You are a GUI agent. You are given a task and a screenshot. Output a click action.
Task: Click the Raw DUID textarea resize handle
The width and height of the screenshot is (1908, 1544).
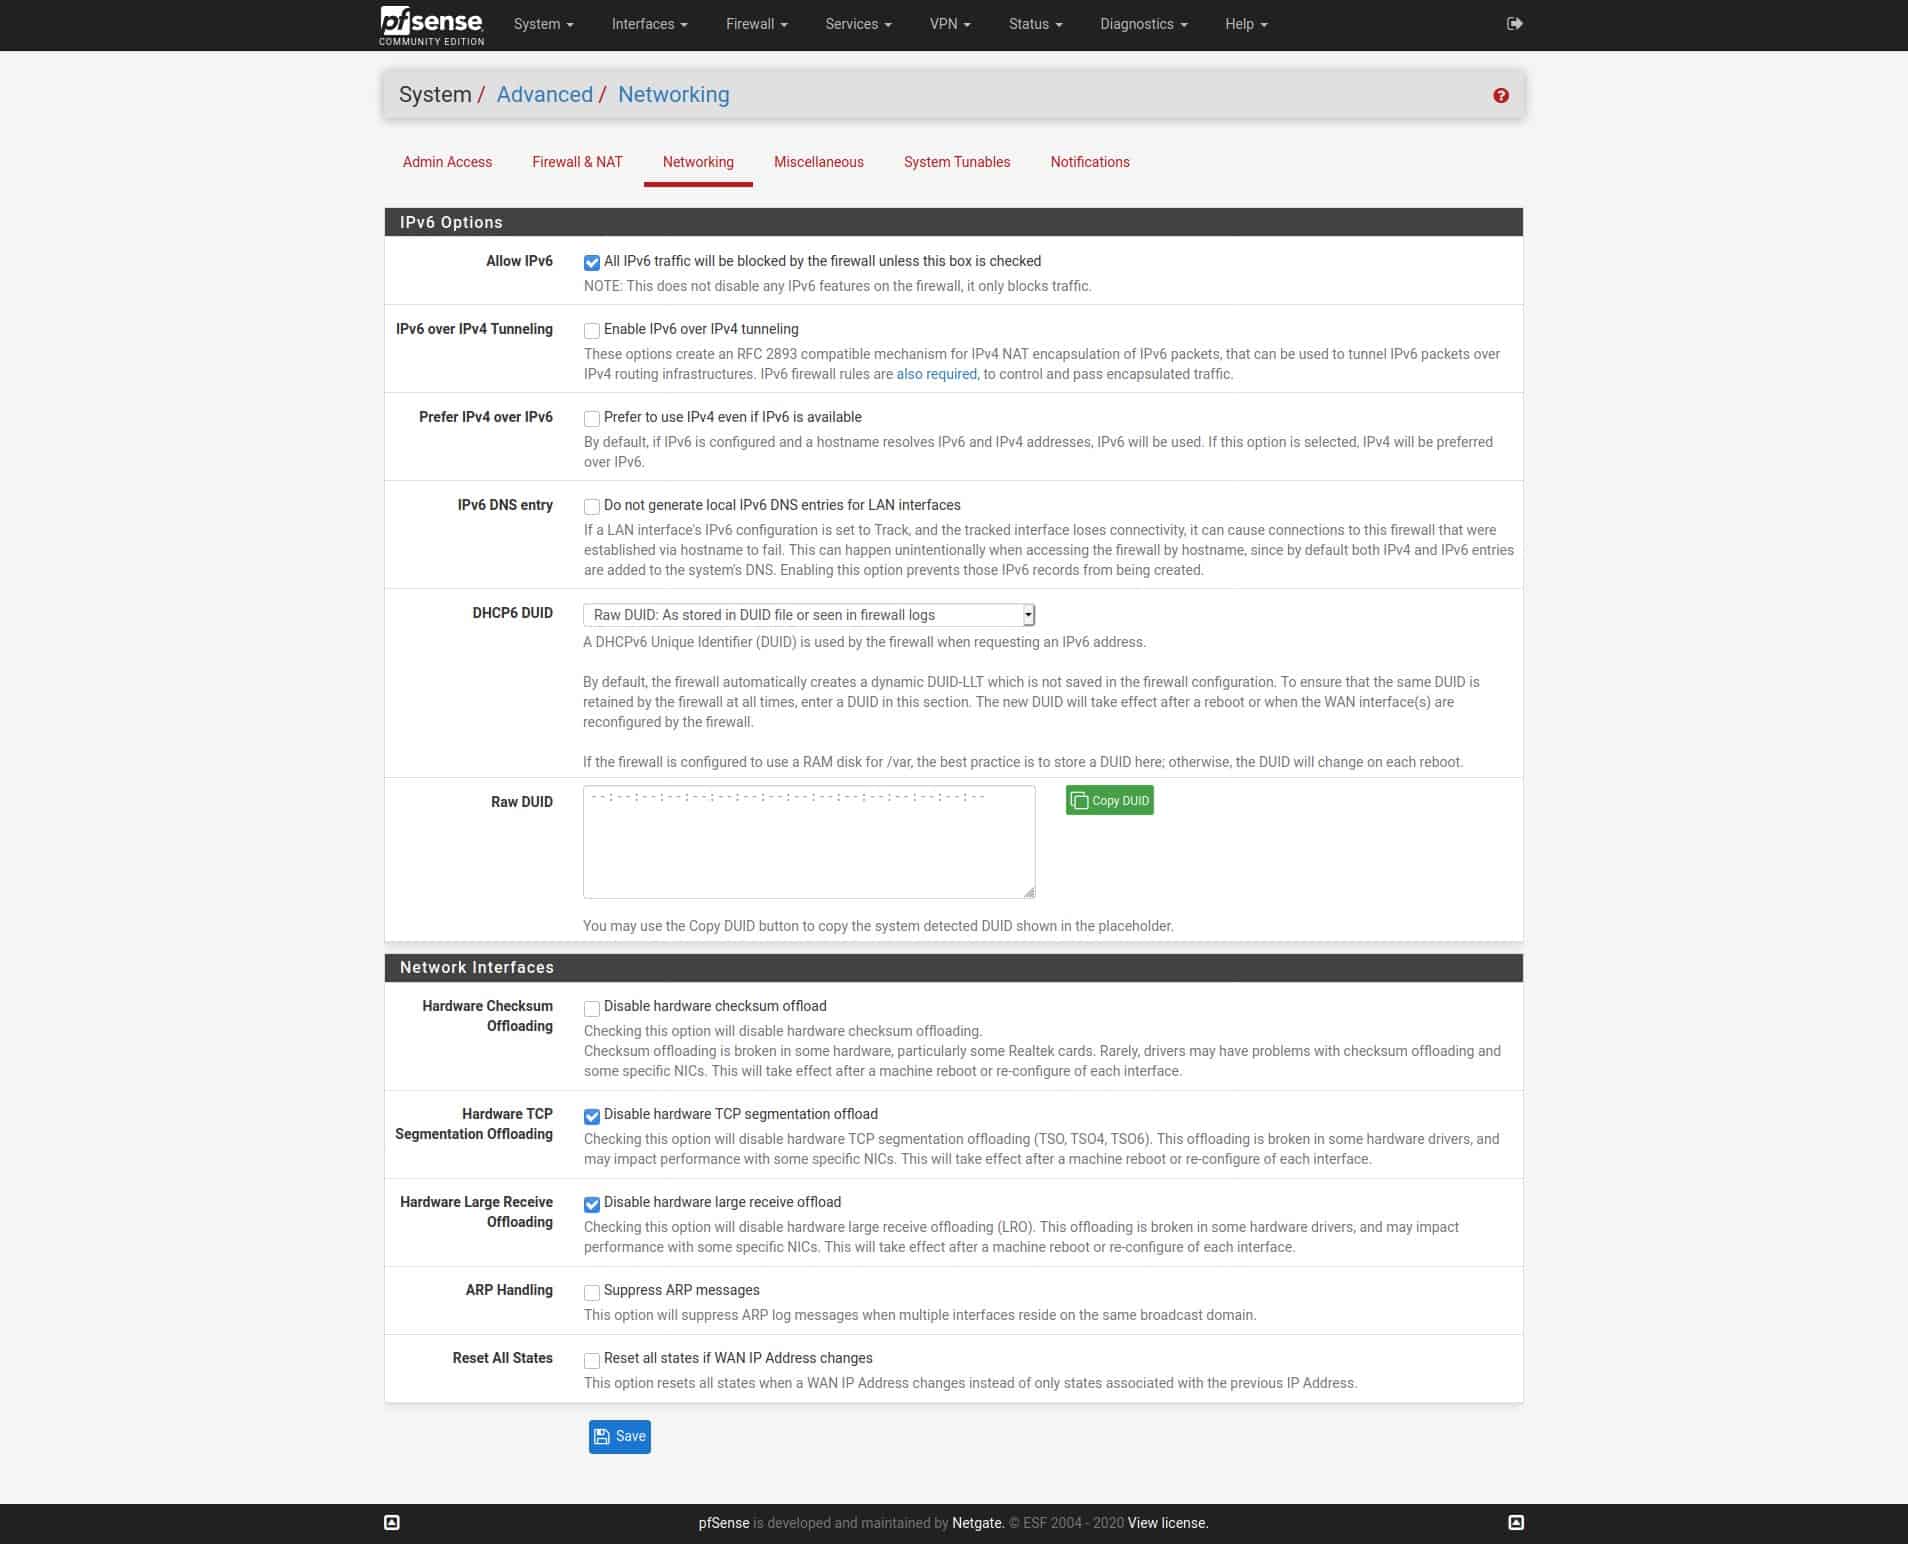(x=1029, y=891)
